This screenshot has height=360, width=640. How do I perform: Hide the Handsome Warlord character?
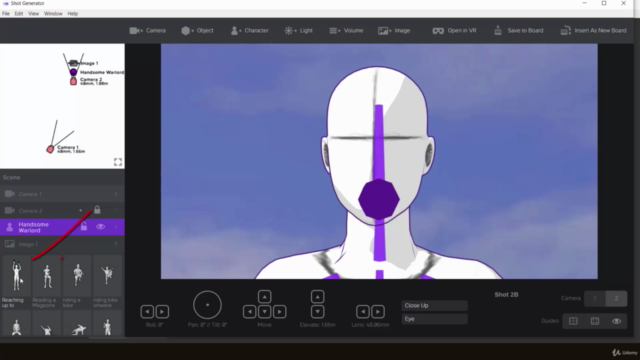click(100, 227)
